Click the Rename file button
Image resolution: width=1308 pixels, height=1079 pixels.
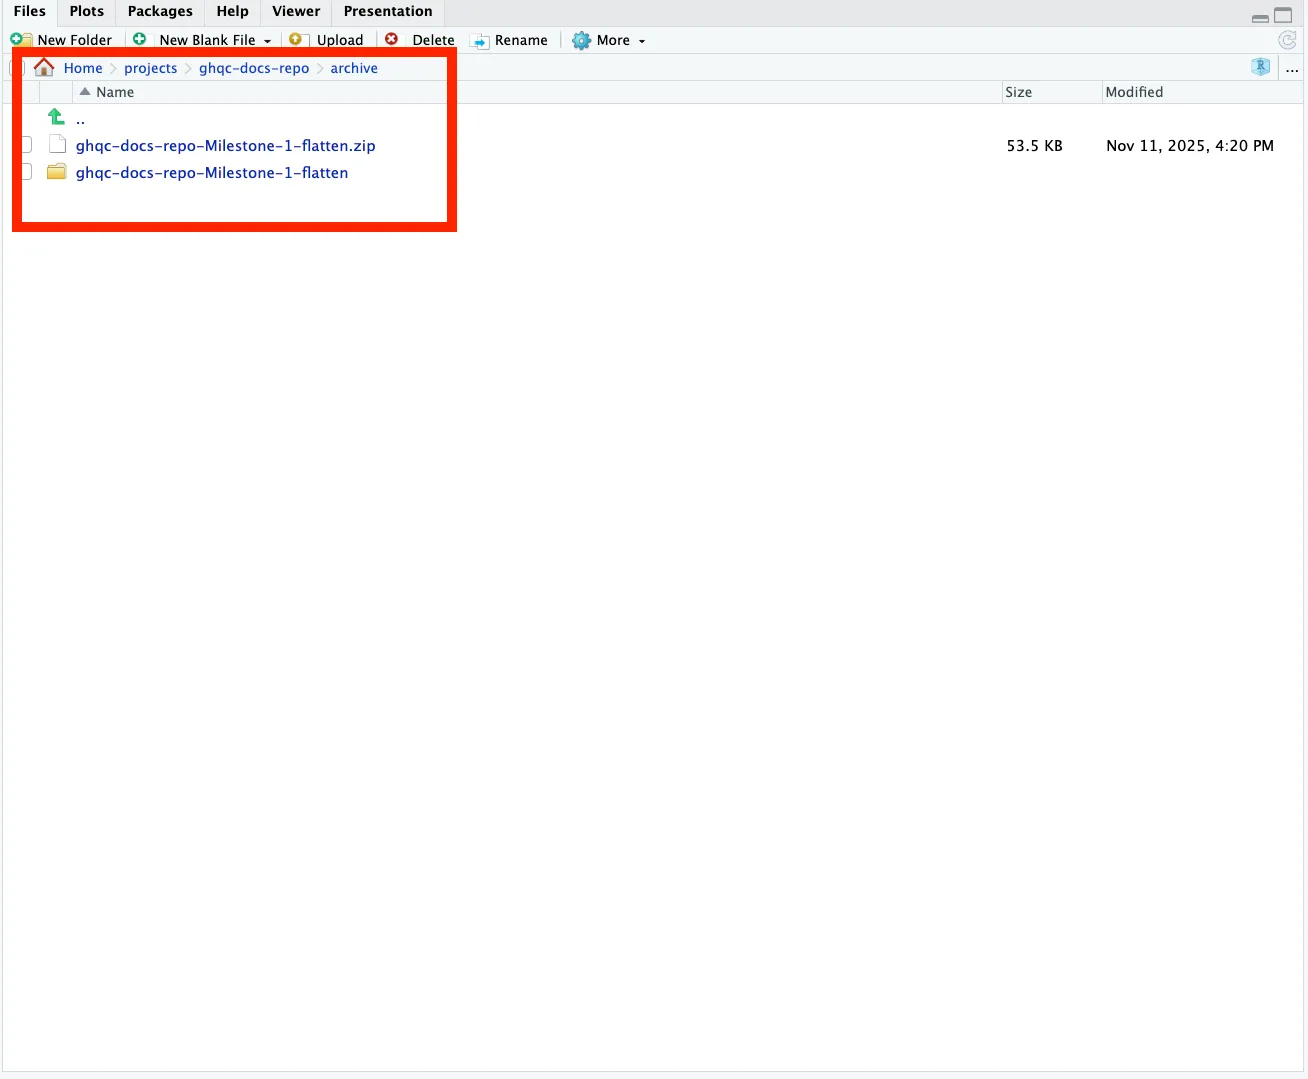click(x=510, y=40)
